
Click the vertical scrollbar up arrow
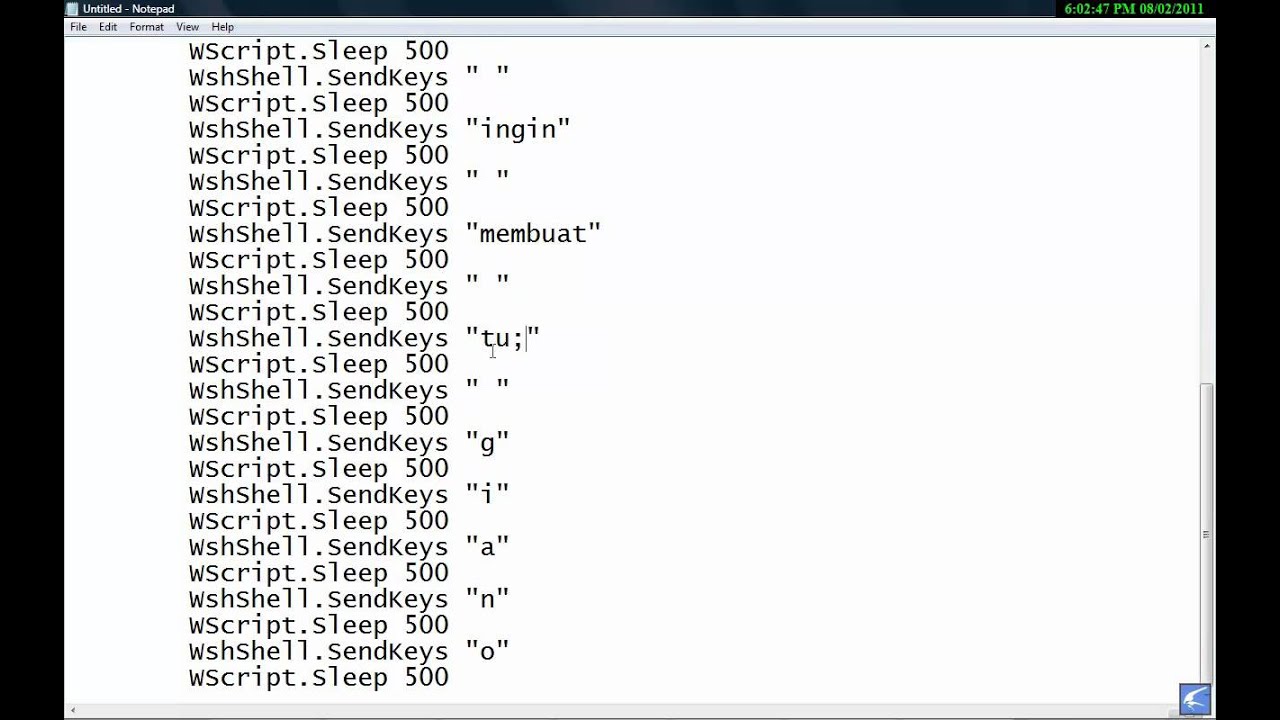click(1208, 46)
